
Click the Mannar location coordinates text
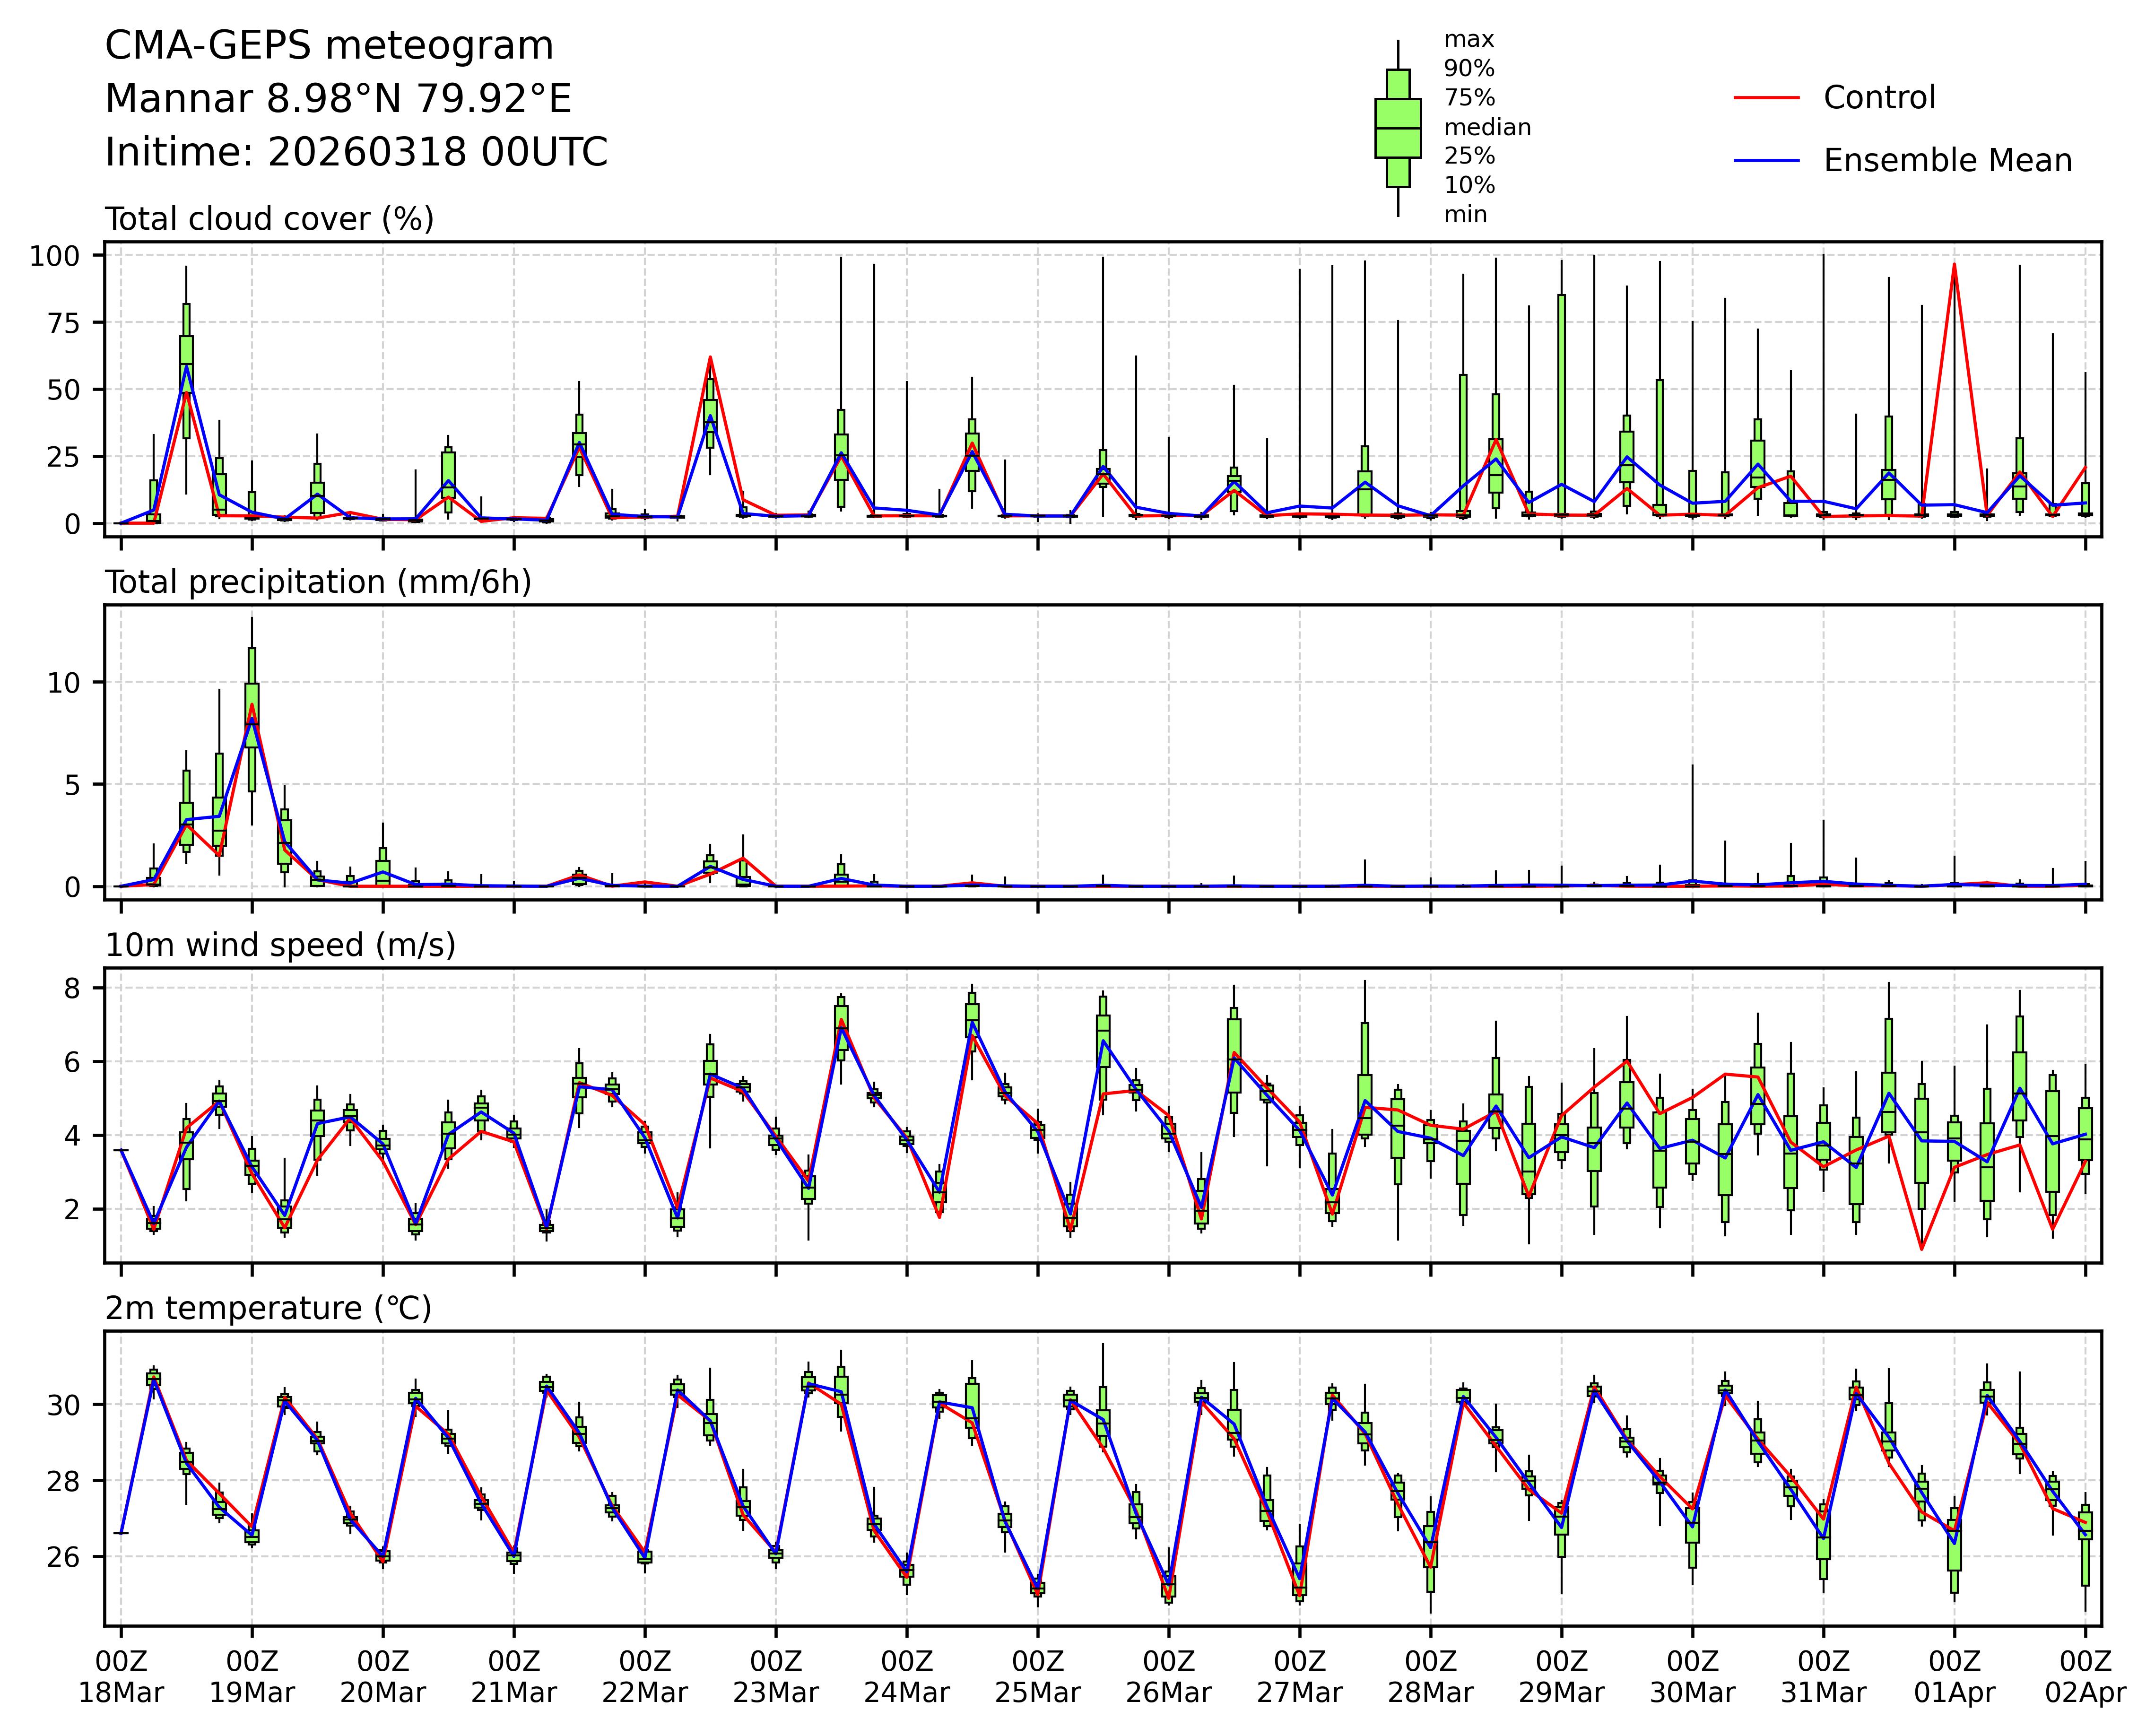pyautogui.click(x=338, y=99)
